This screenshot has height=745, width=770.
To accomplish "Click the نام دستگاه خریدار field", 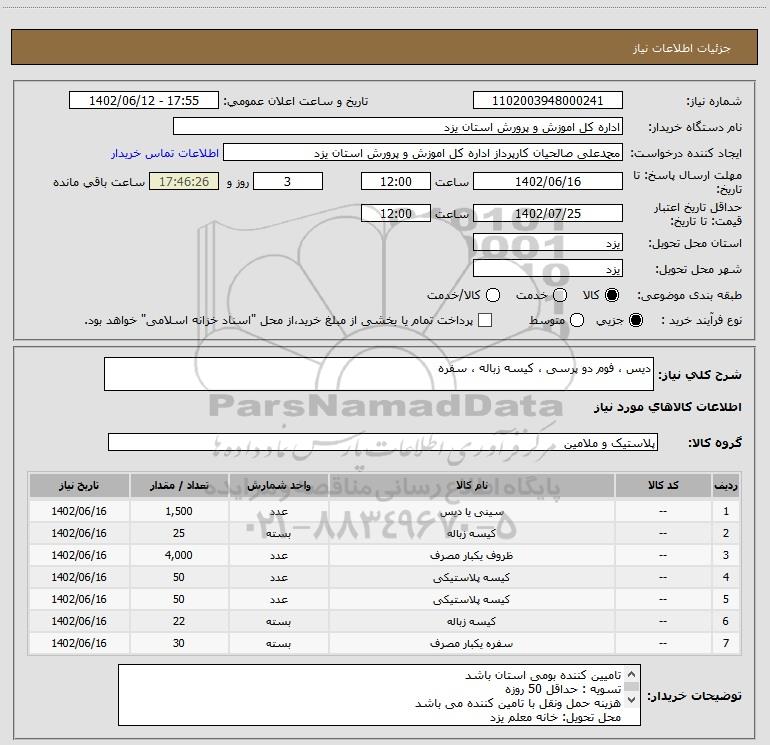I will (x=398, y=126).
